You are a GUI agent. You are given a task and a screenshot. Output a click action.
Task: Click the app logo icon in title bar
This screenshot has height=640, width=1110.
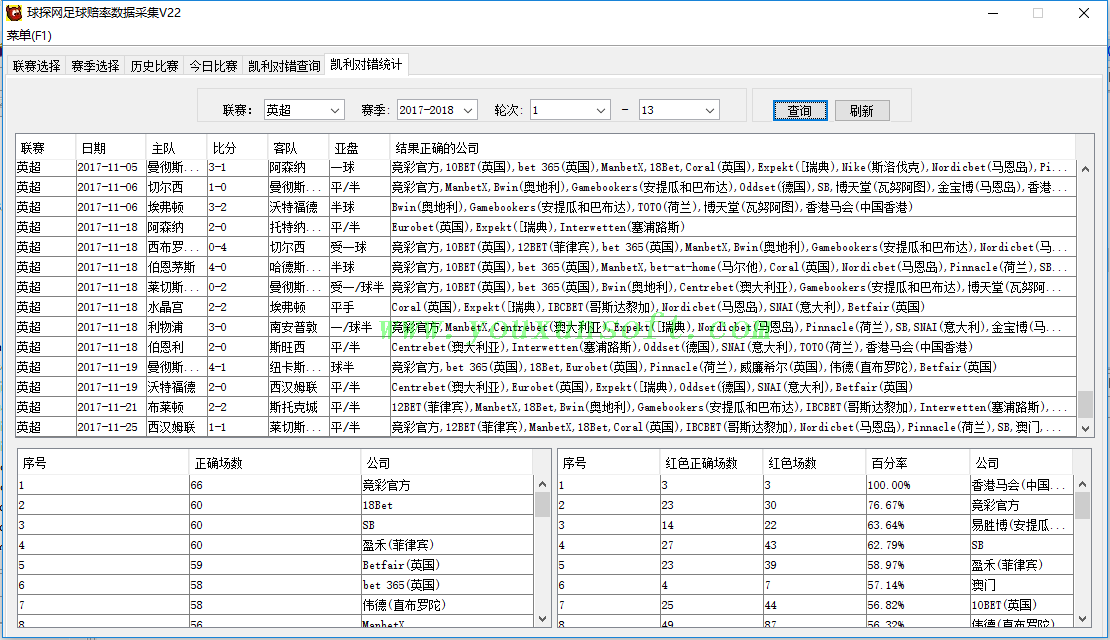[13, 12]
